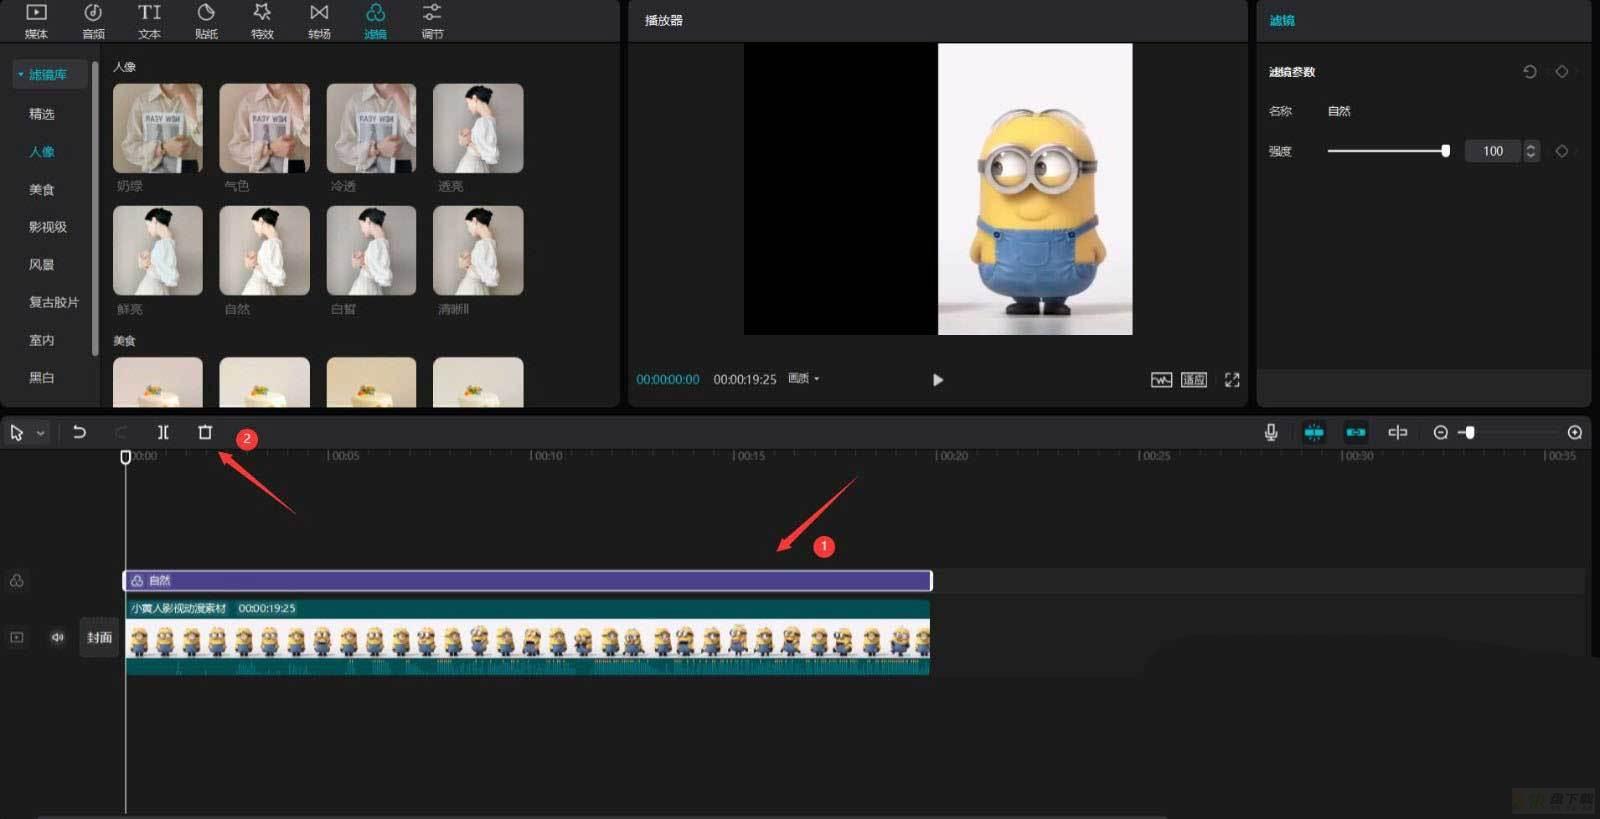Click the intensity value field showing 100

[x=1493, y=151]
